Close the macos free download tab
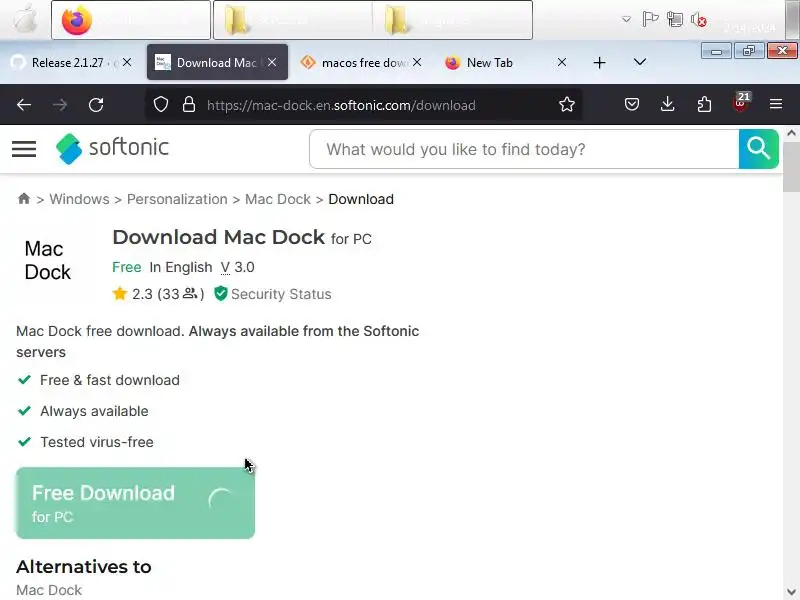Viewport: 800px width, 600px height. (417, 62)
